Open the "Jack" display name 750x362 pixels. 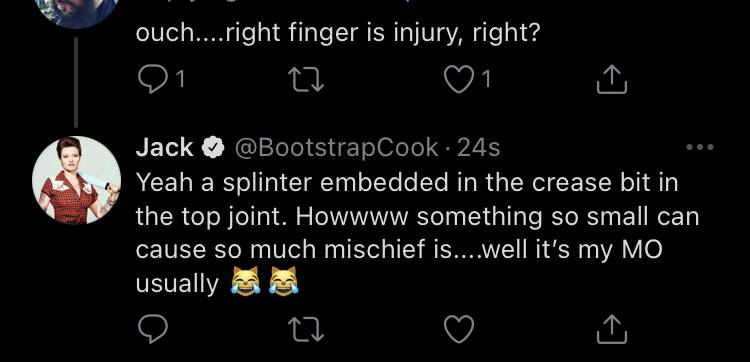coord(165,148)
